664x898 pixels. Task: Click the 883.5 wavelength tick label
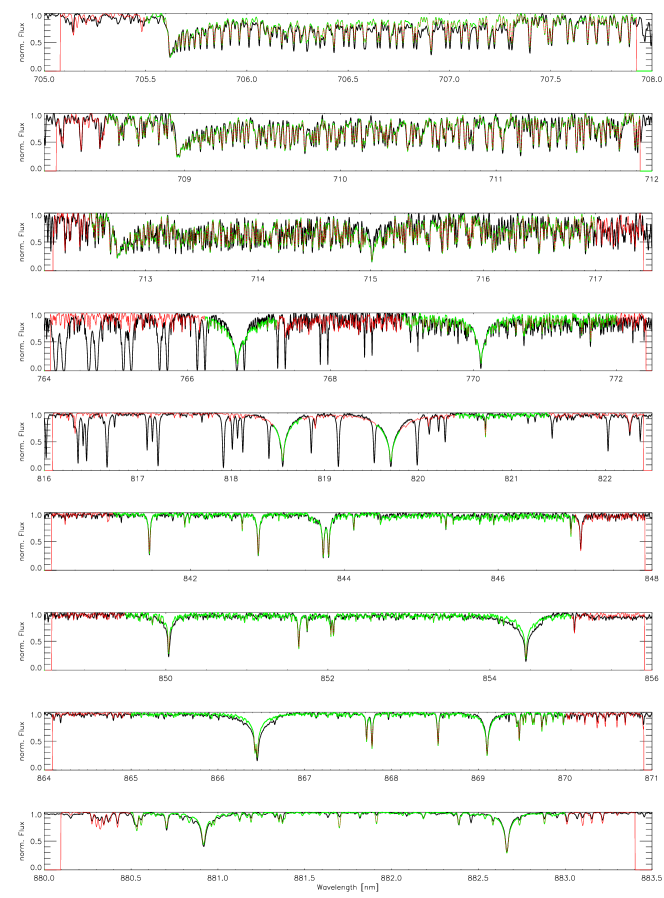(x=652, y=878)
